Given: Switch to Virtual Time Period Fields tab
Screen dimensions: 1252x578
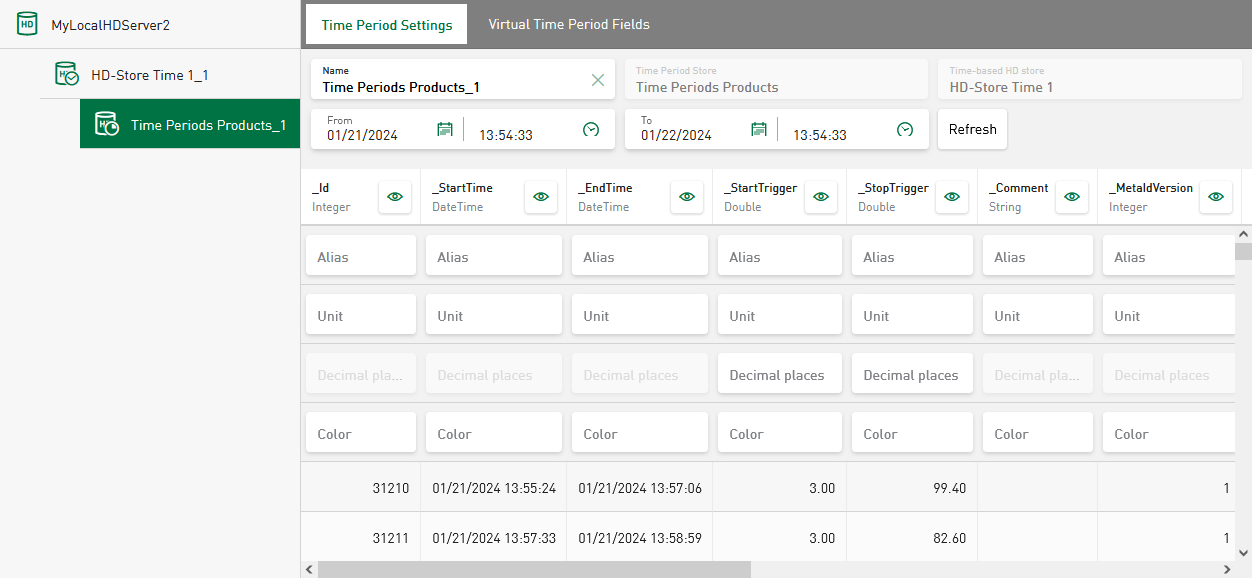Looking at the screenshot, I should [x=568, y=24].
